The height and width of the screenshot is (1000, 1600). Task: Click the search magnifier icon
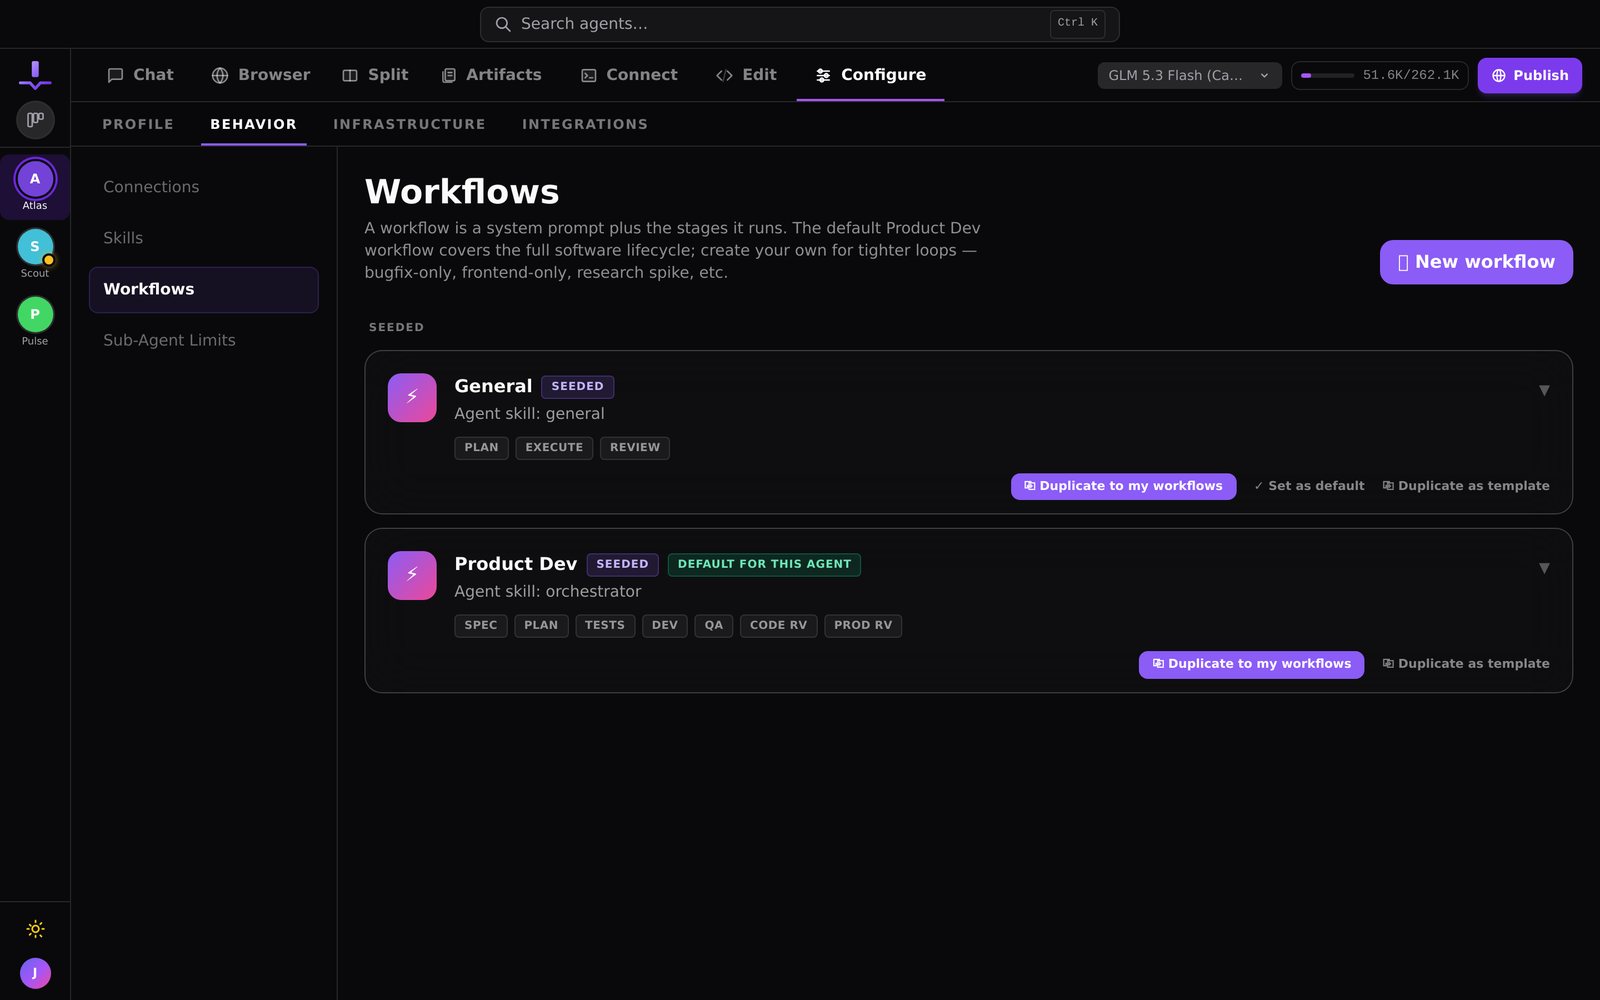click(503, 24)
